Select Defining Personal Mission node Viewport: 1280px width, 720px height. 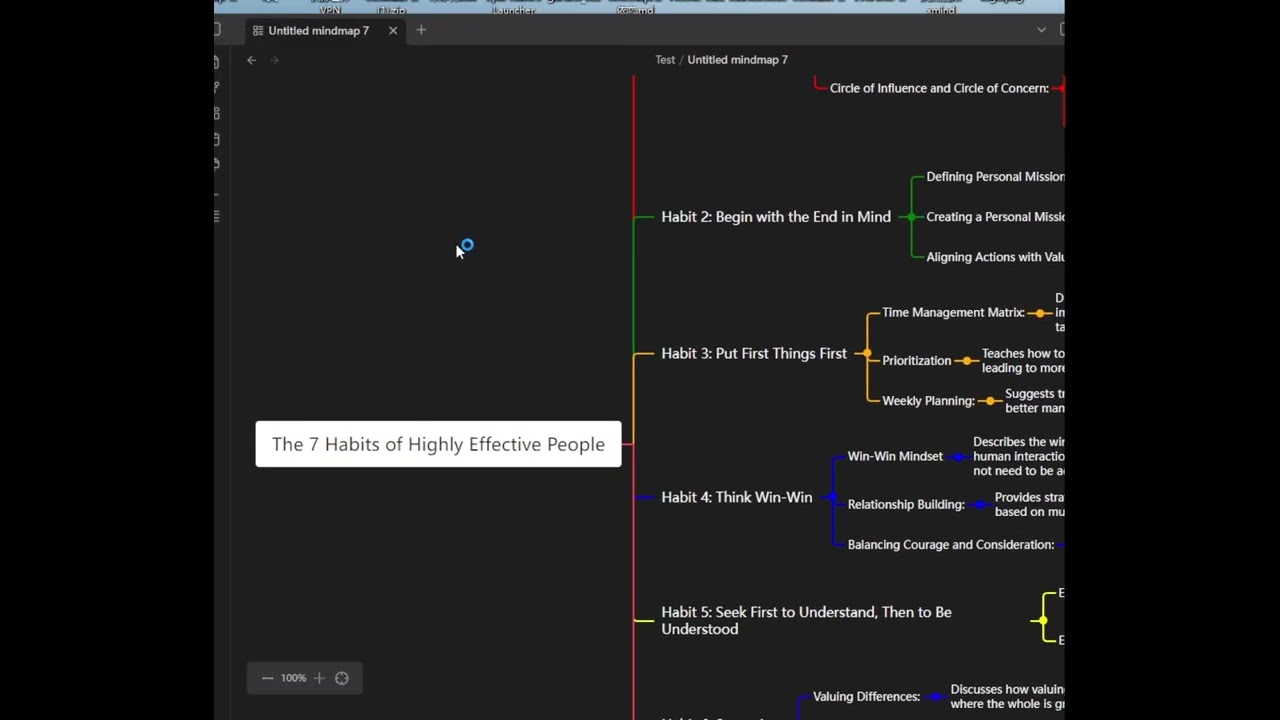coord(995,177)
